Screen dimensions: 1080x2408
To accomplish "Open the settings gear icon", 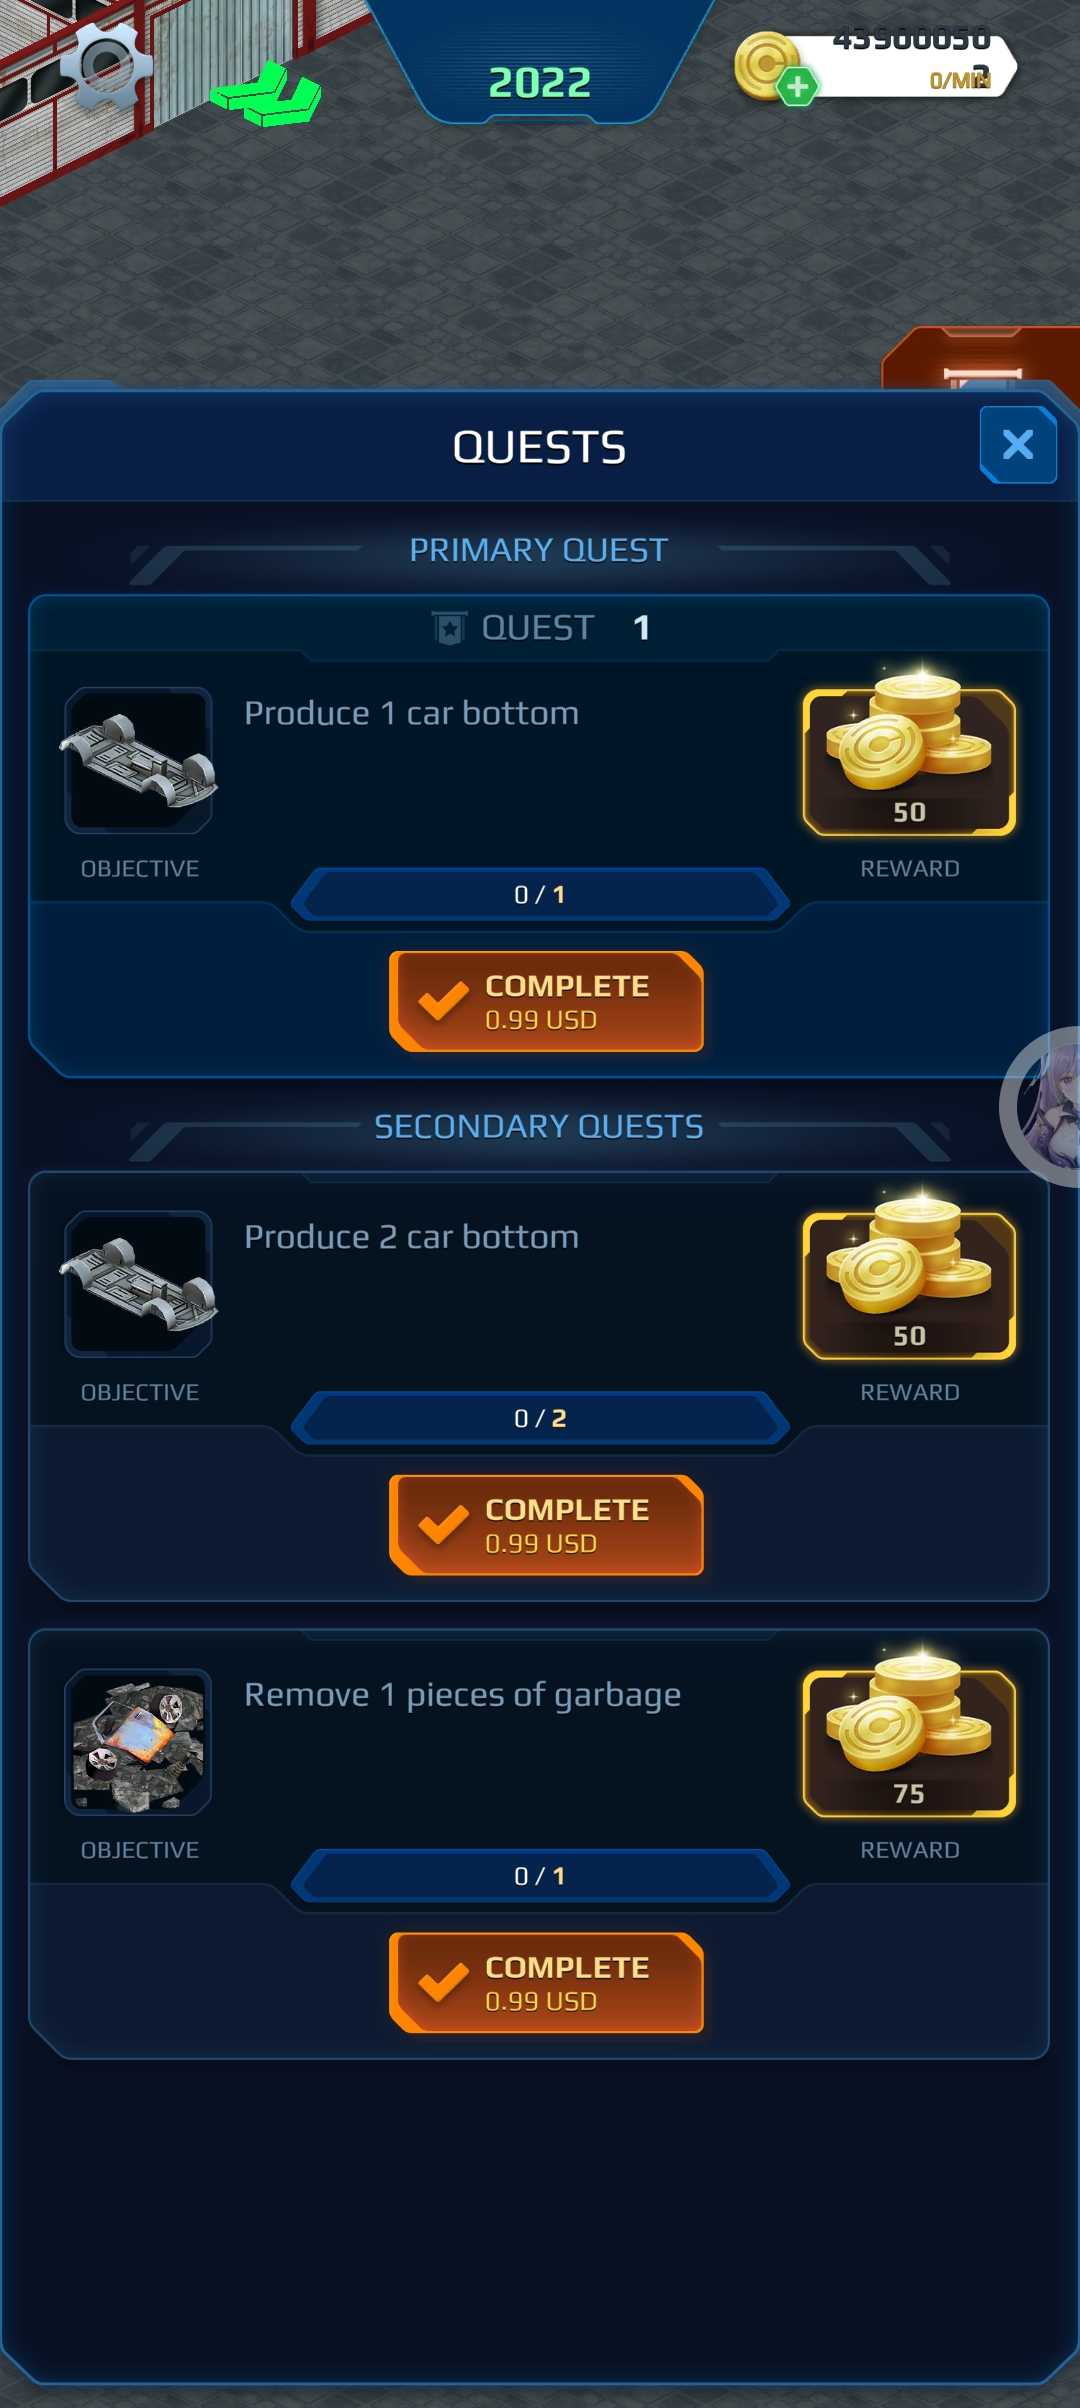I will [x=106, y=65].
